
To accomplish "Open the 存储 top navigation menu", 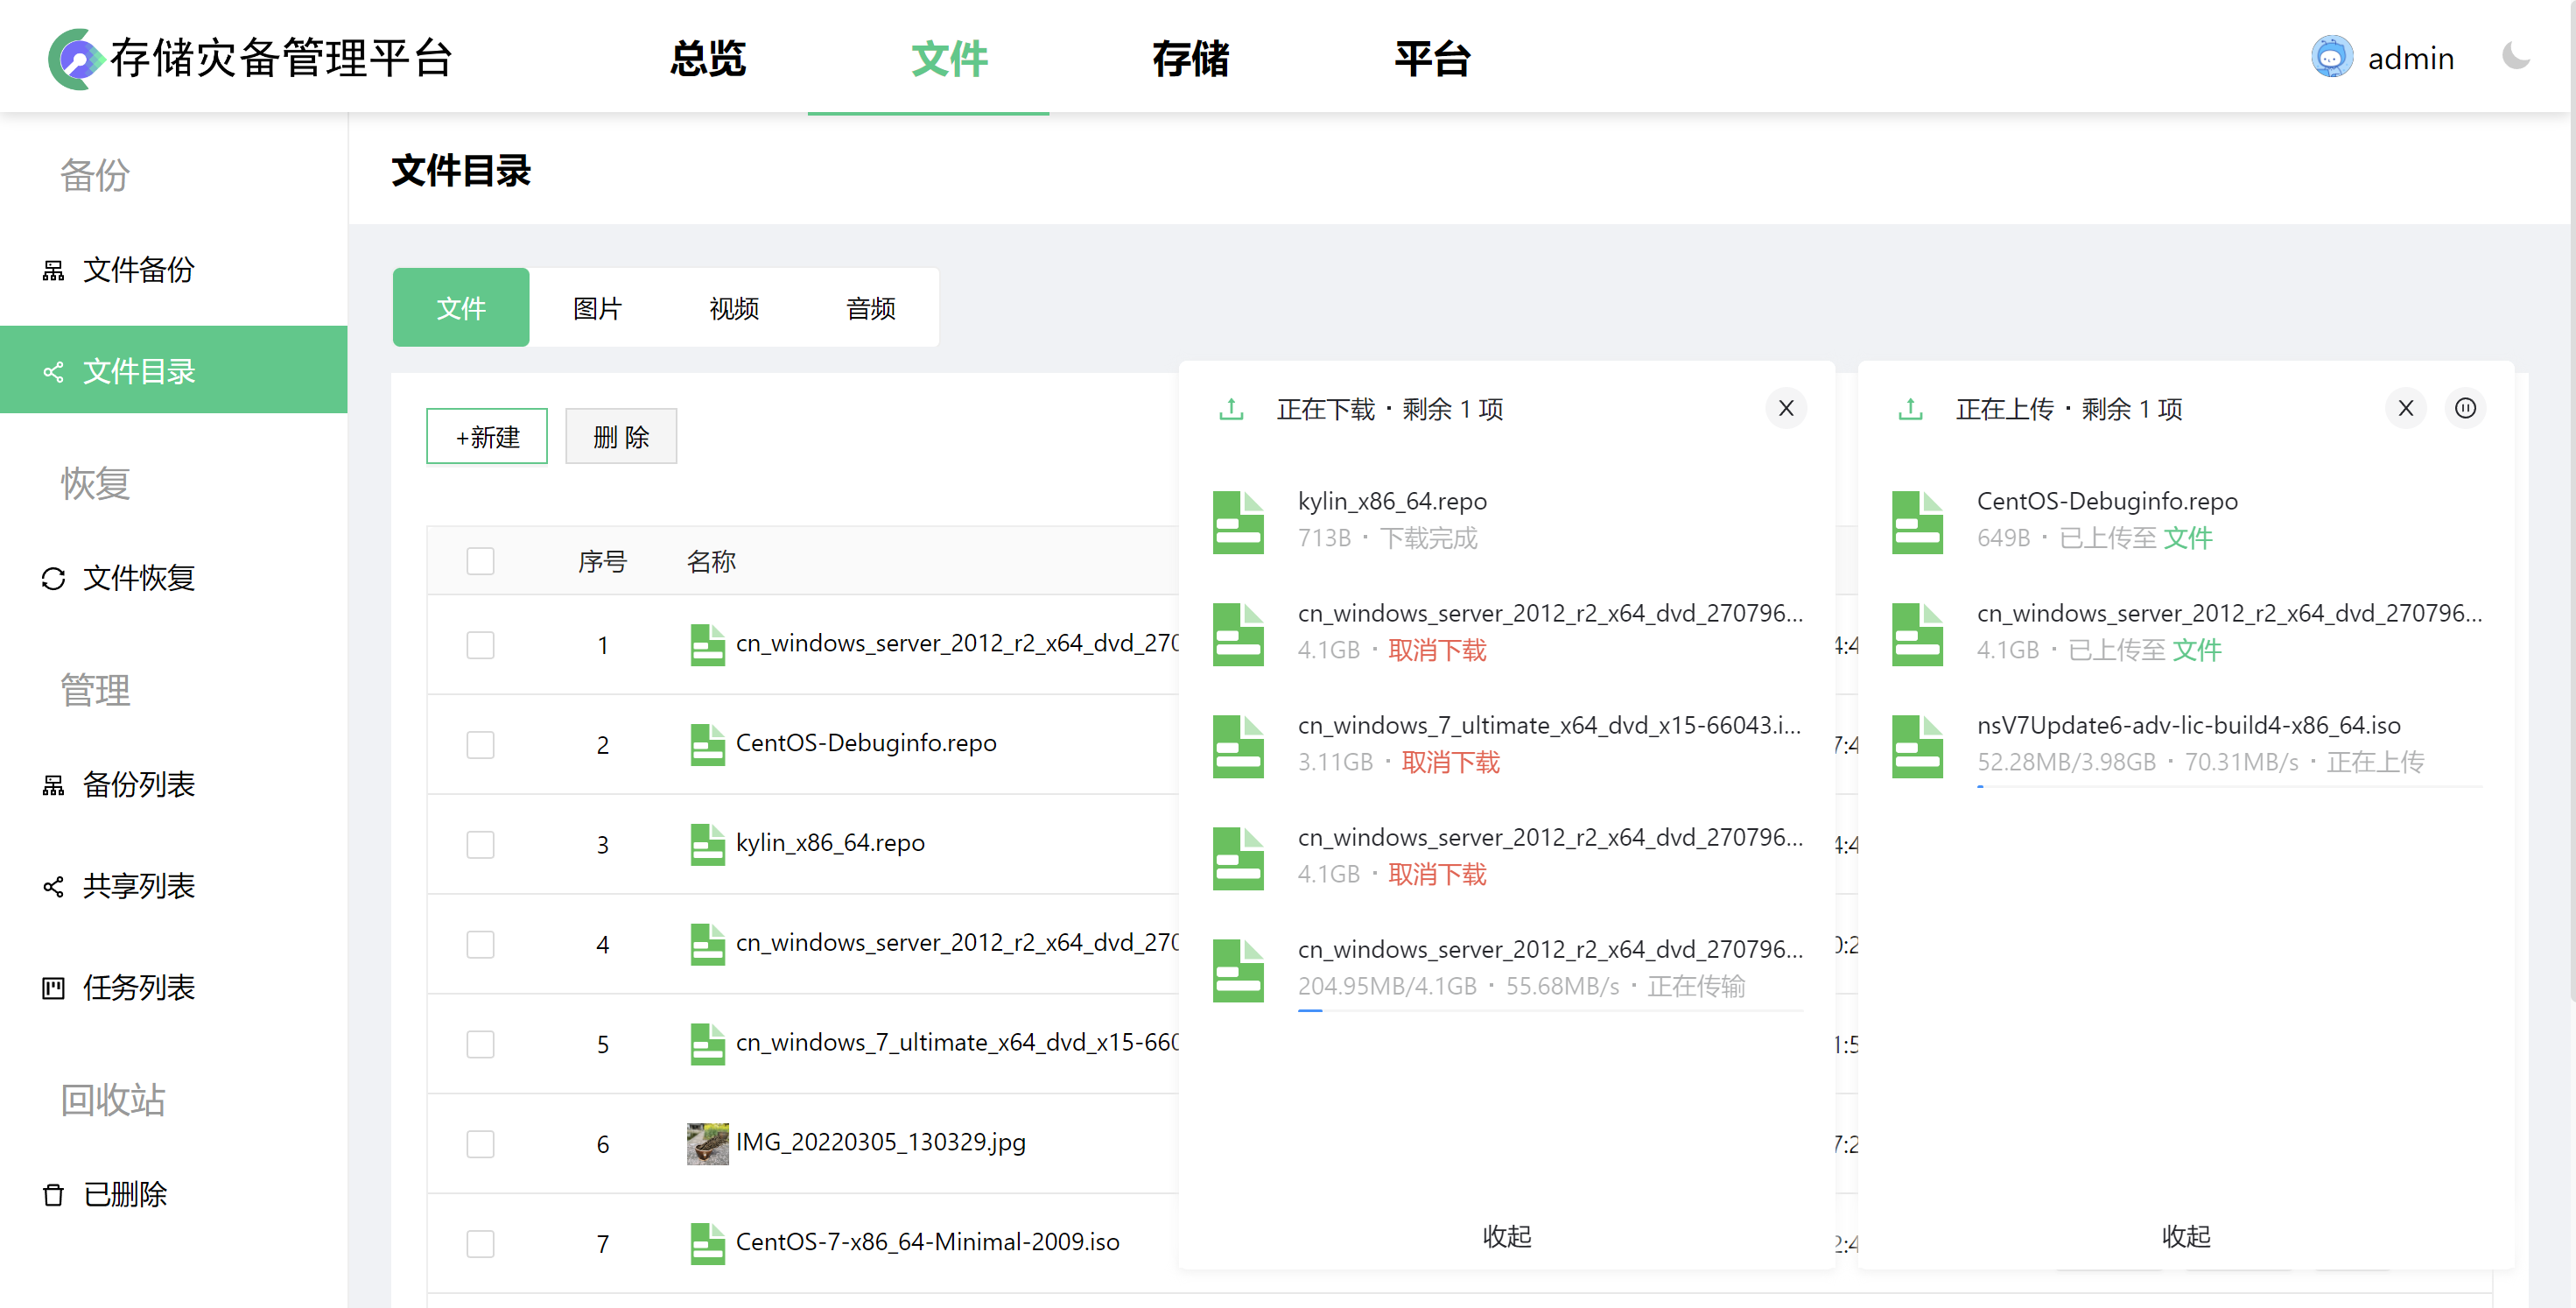I will (1190, 58).
